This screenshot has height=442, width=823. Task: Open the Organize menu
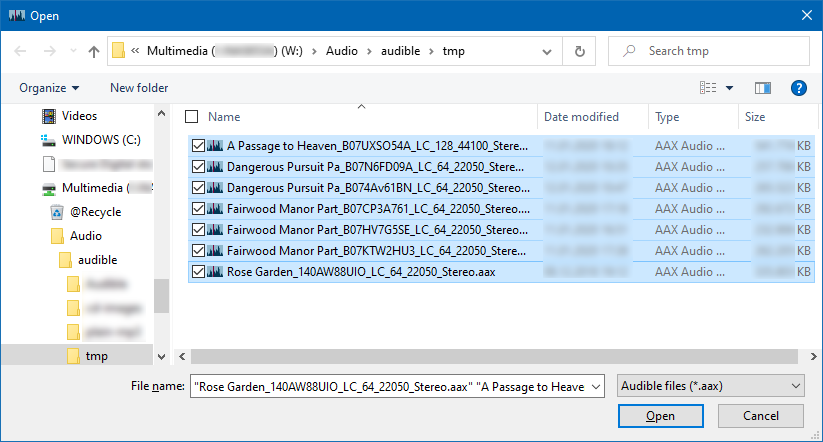[x=49, y=88]
